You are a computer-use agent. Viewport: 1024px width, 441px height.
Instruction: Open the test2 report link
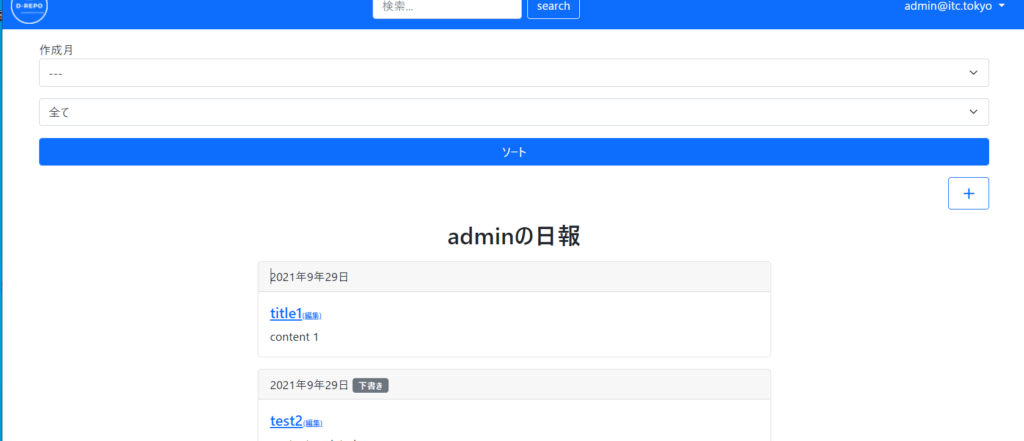[x=286, y=421]
